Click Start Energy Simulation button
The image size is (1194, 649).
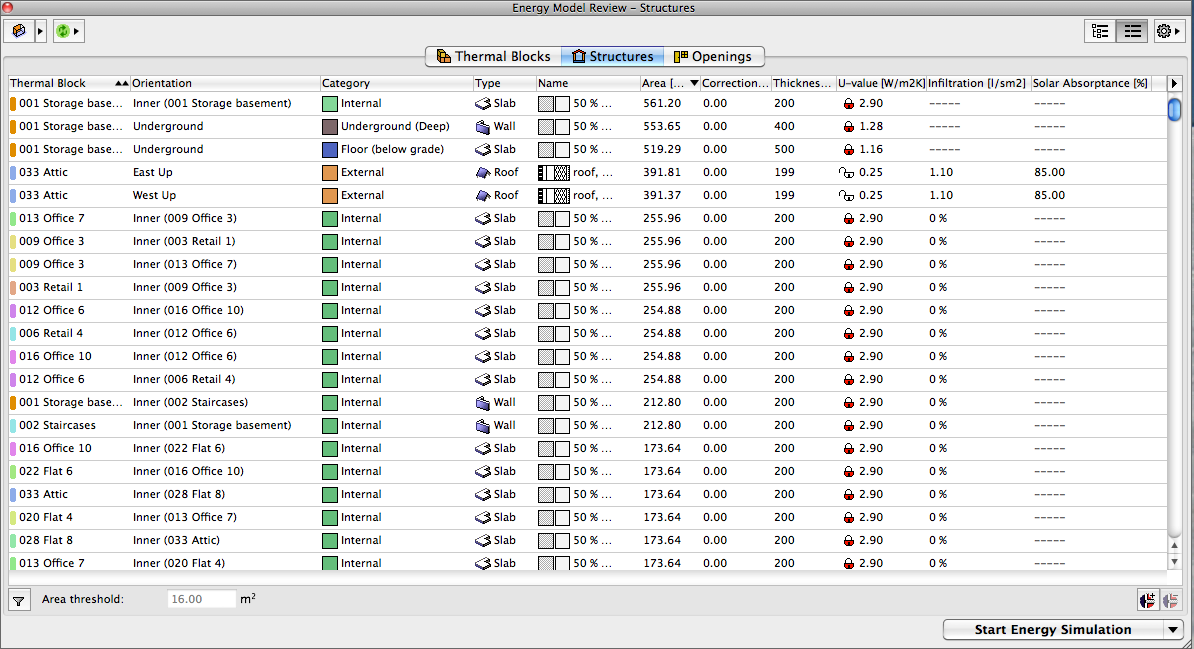click(x=1053, y=629)
